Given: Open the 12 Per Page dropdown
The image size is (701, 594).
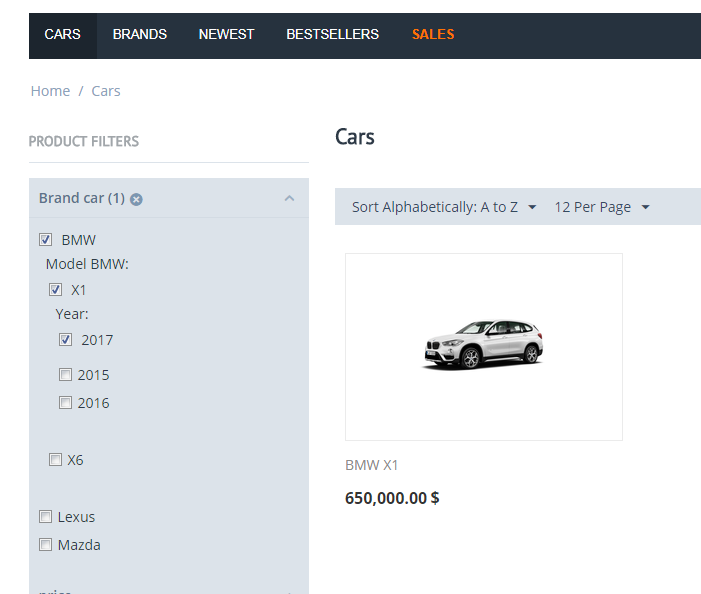Looking at the screenshot, I should [602, 207].
